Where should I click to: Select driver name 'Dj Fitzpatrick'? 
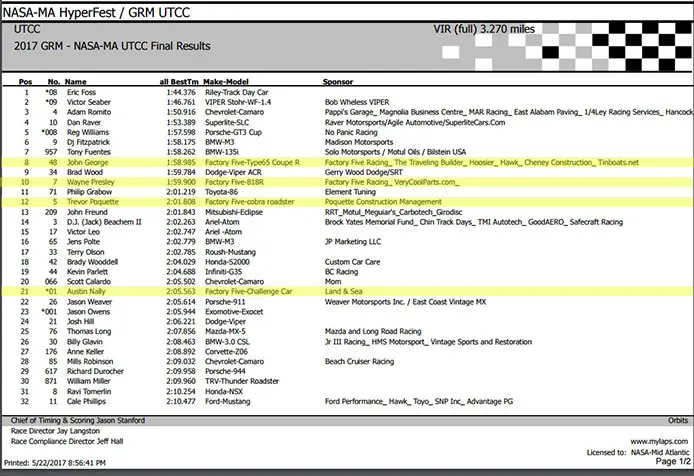[89, 142]
